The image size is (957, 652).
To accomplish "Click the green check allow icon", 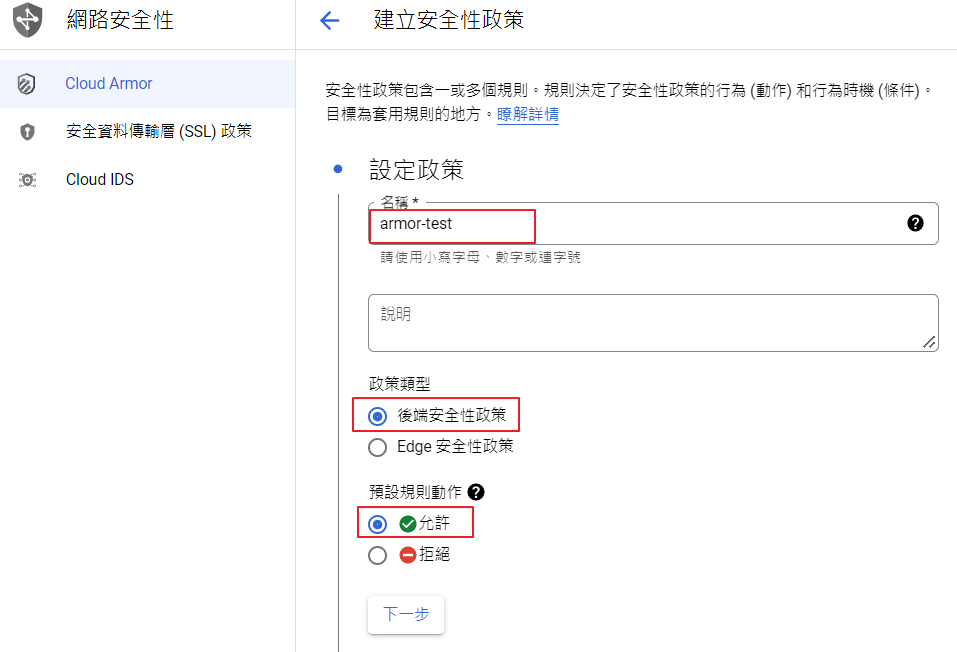I will click(407, 523).
